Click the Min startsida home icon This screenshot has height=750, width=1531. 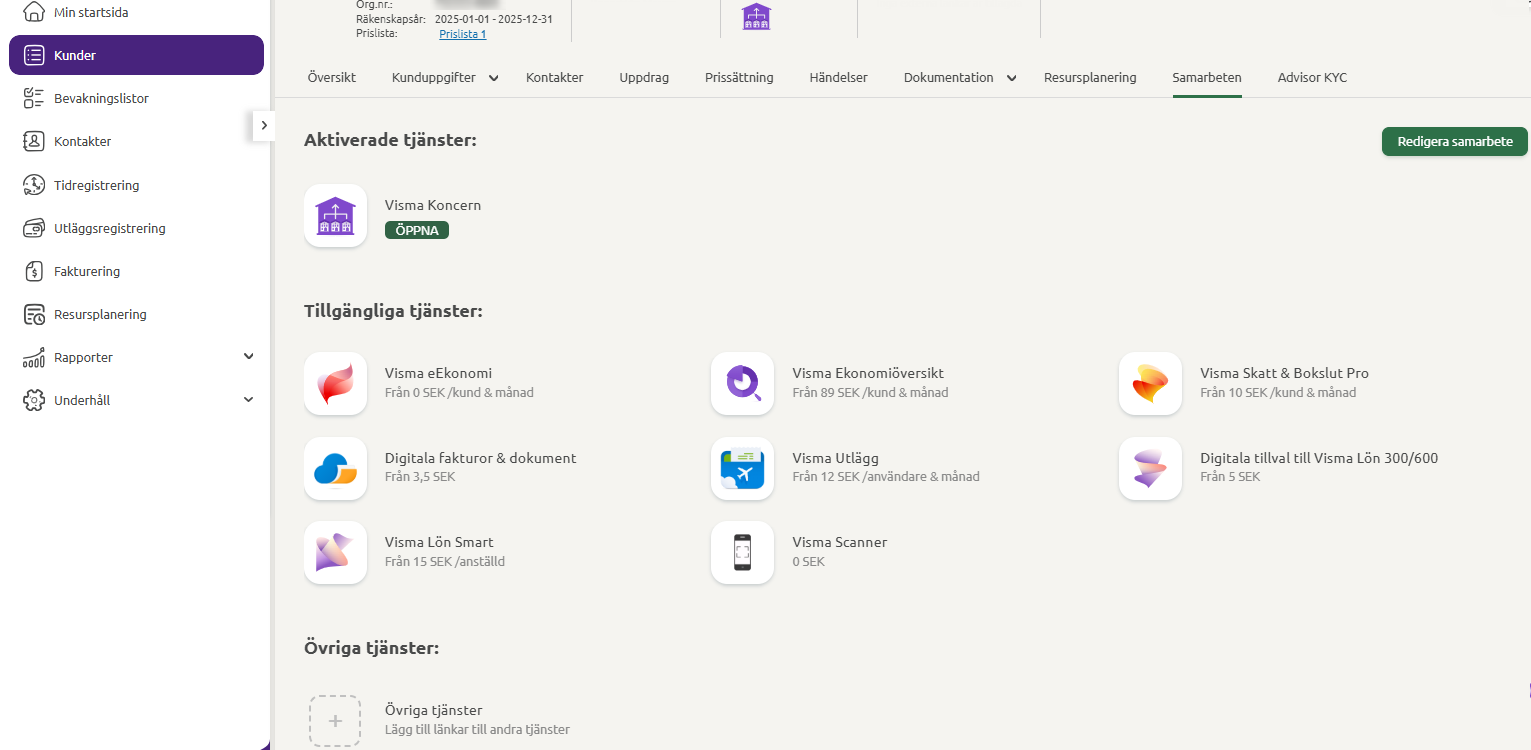pyautogui.click(x=34, y=12)
